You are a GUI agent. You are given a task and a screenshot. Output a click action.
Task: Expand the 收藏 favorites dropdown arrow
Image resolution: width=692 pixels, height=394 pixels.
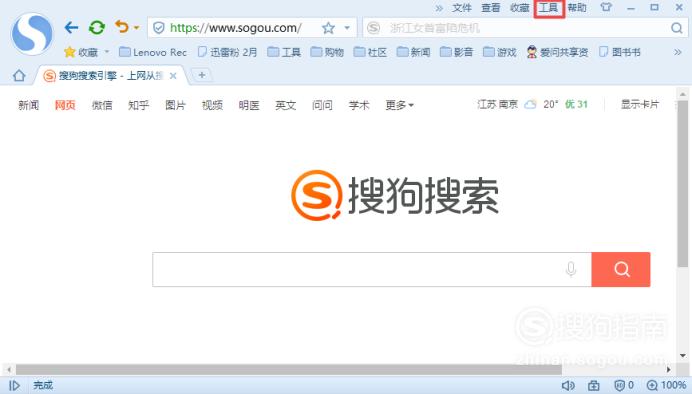(x=106, y=52)
